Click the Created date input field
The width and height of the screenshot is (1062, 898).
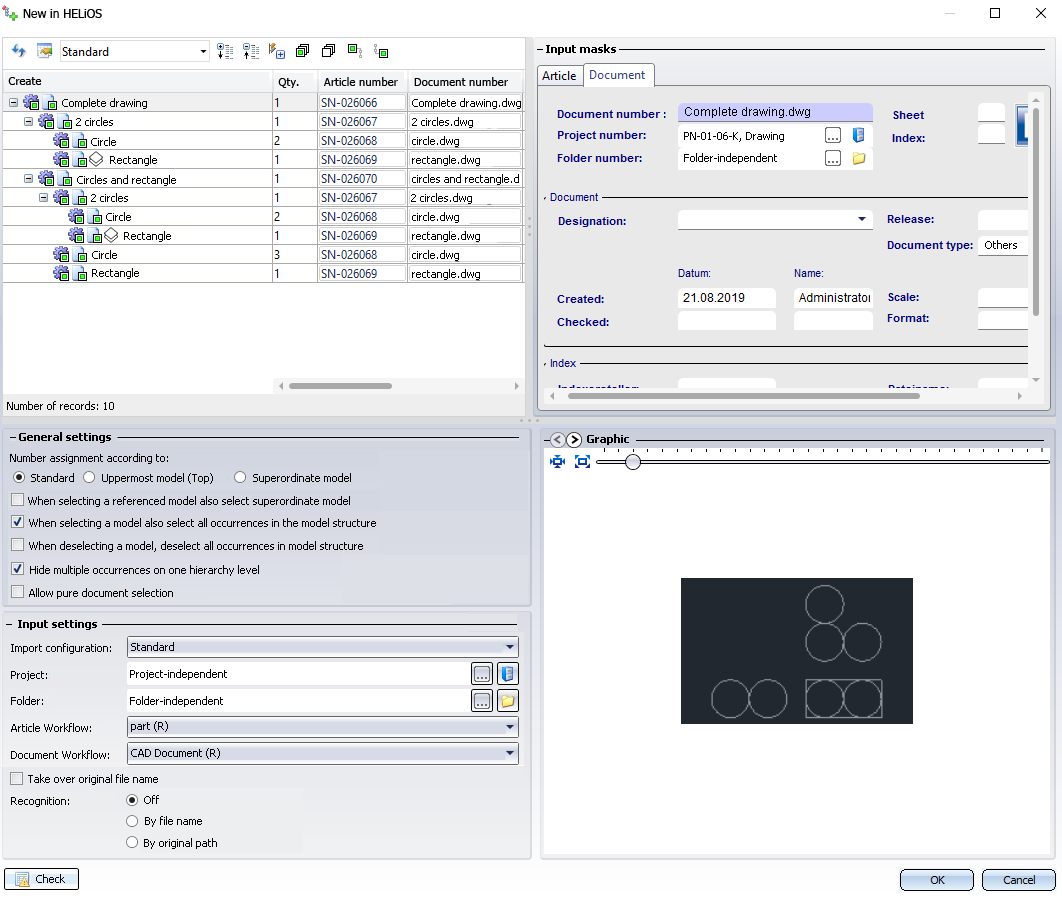click(x=726, y=298)
